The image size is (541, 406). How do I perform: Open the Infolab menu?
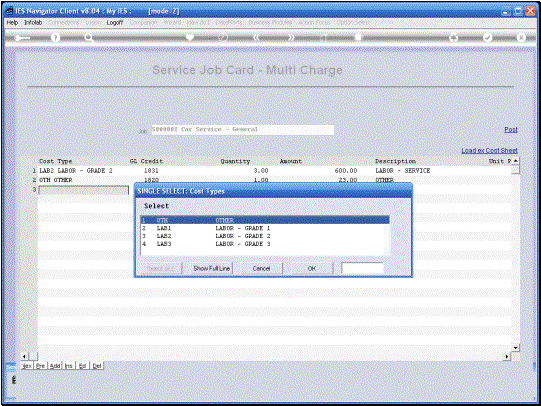pos(33,22)
